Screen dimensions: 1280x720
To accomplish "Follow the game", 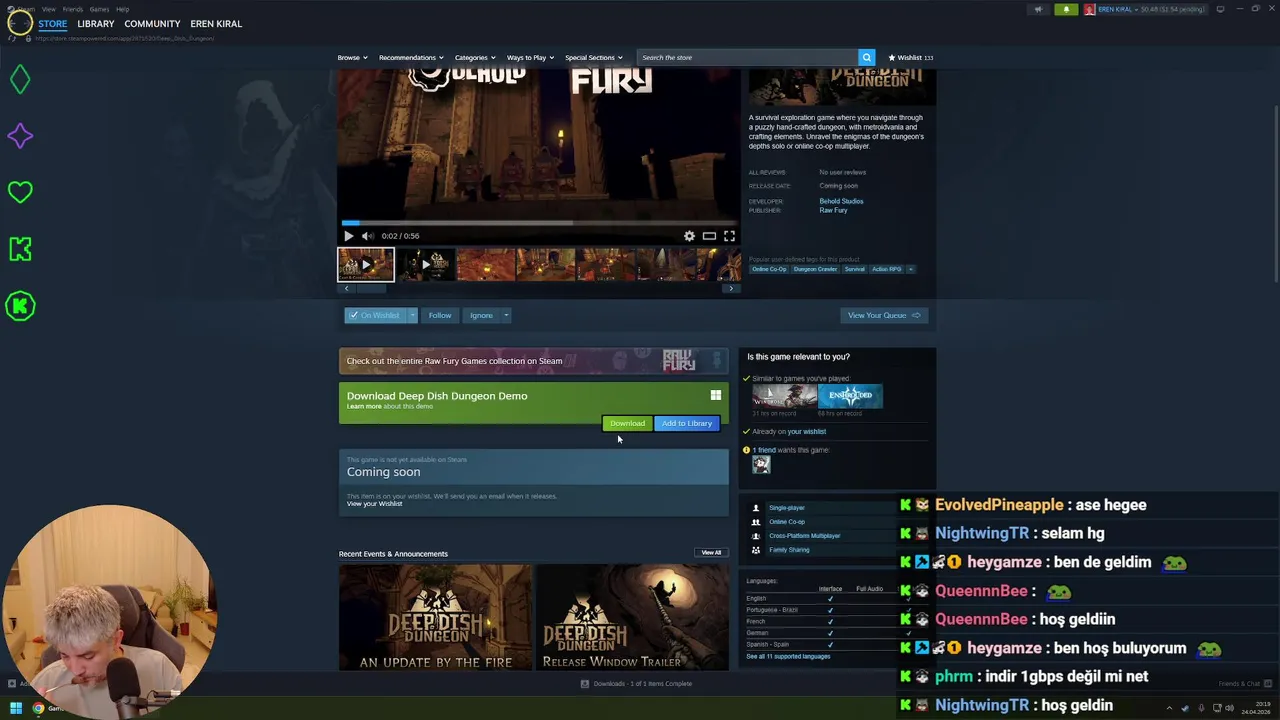I will coord(440,315).
